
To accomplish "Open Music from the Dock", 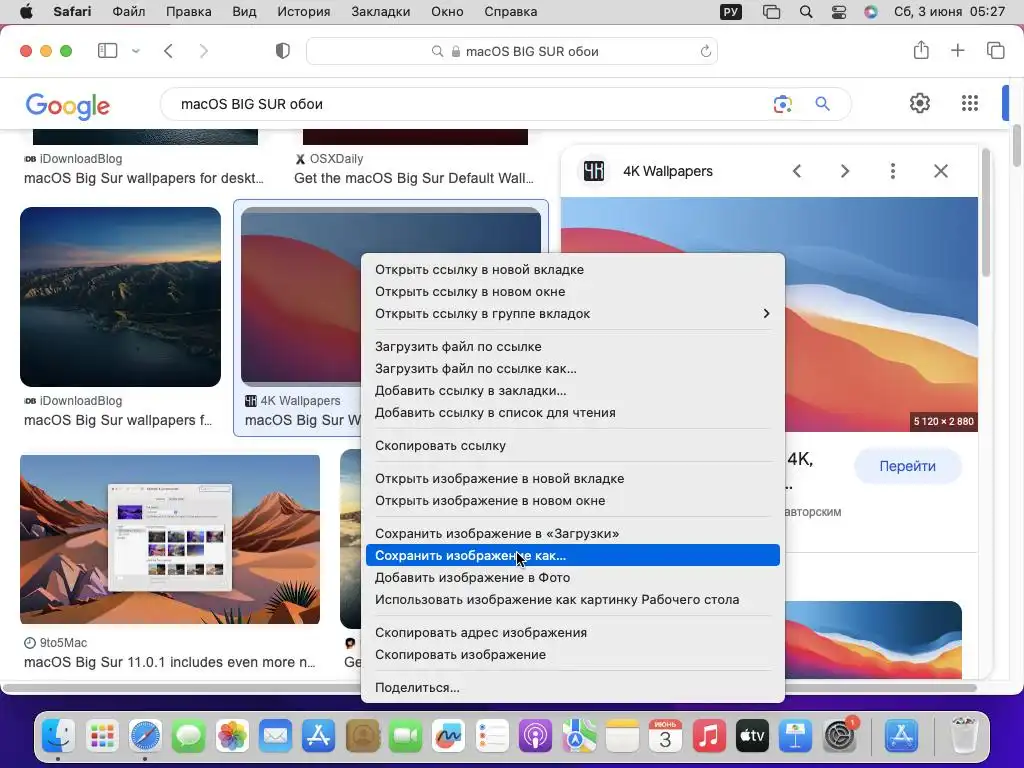I will [x=709, y=736].
